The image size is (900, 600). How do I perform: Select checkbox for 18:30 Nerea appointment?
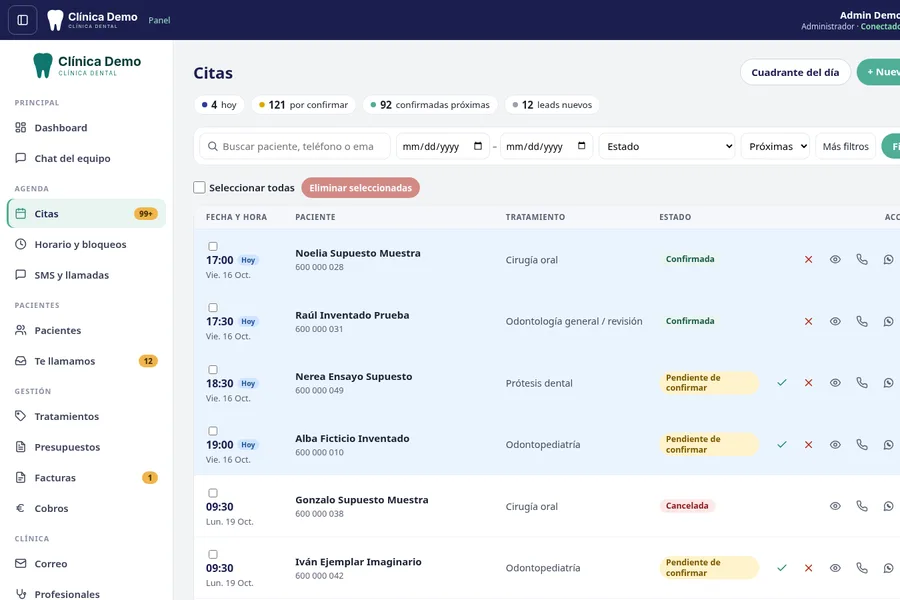[x=213, y=370]
